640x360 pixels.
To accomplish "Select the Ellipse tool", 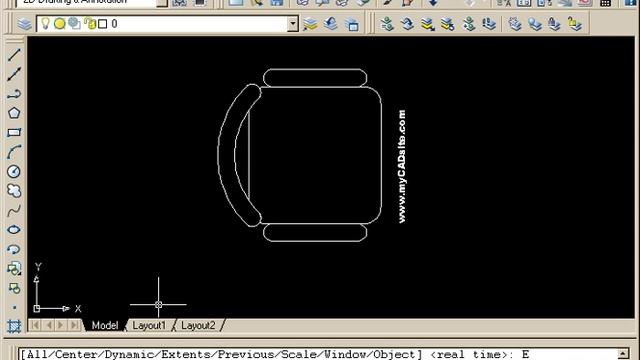I will (x=14, y=230).
